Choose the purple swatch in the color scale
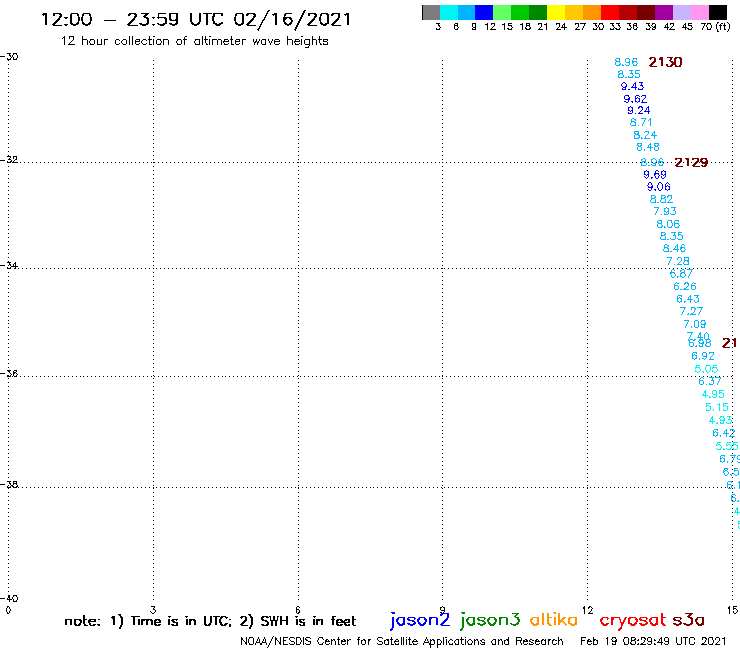Screen dimensions: 740x650 pyautogui.click(x=664, y=12)
